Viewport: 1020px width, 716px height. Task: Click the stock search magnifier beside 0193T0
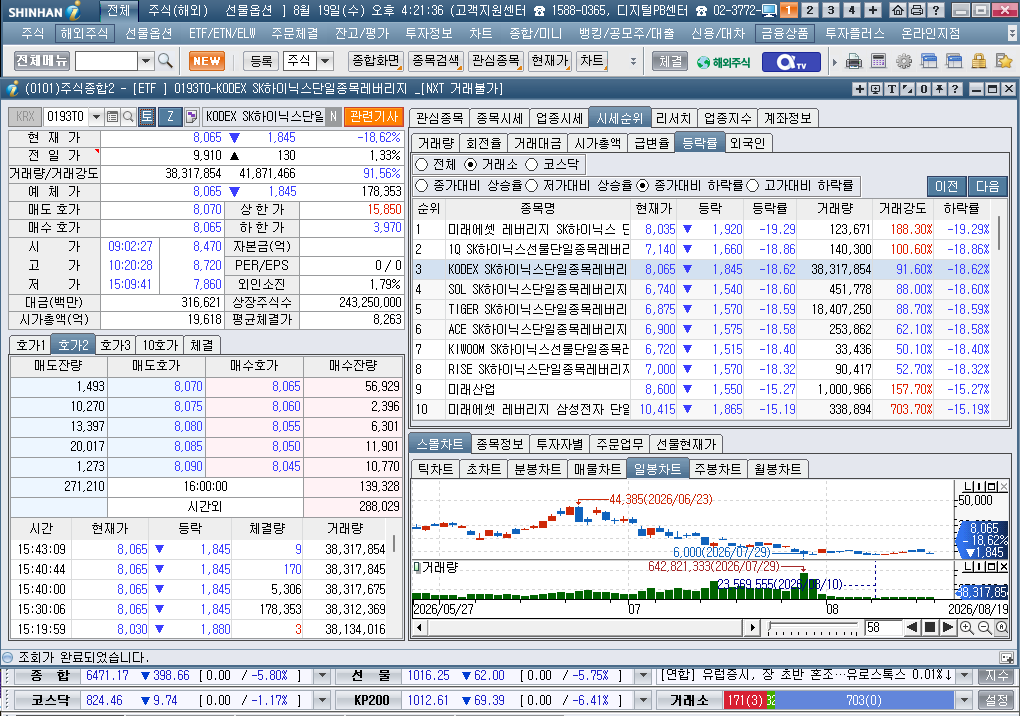pyautogui.click(x=128, y=117)
